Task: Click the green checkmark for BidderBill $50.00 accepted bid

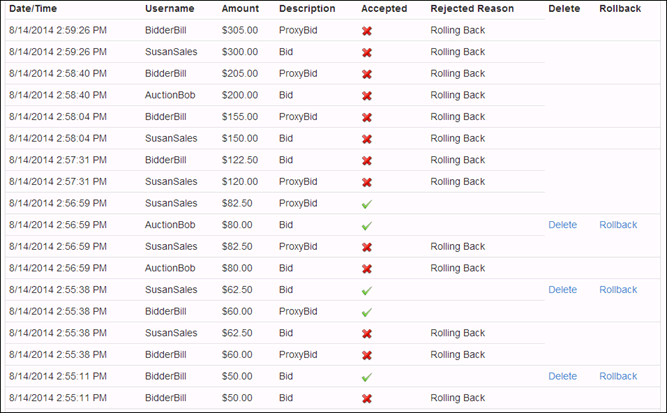Action: coord(367,377)
